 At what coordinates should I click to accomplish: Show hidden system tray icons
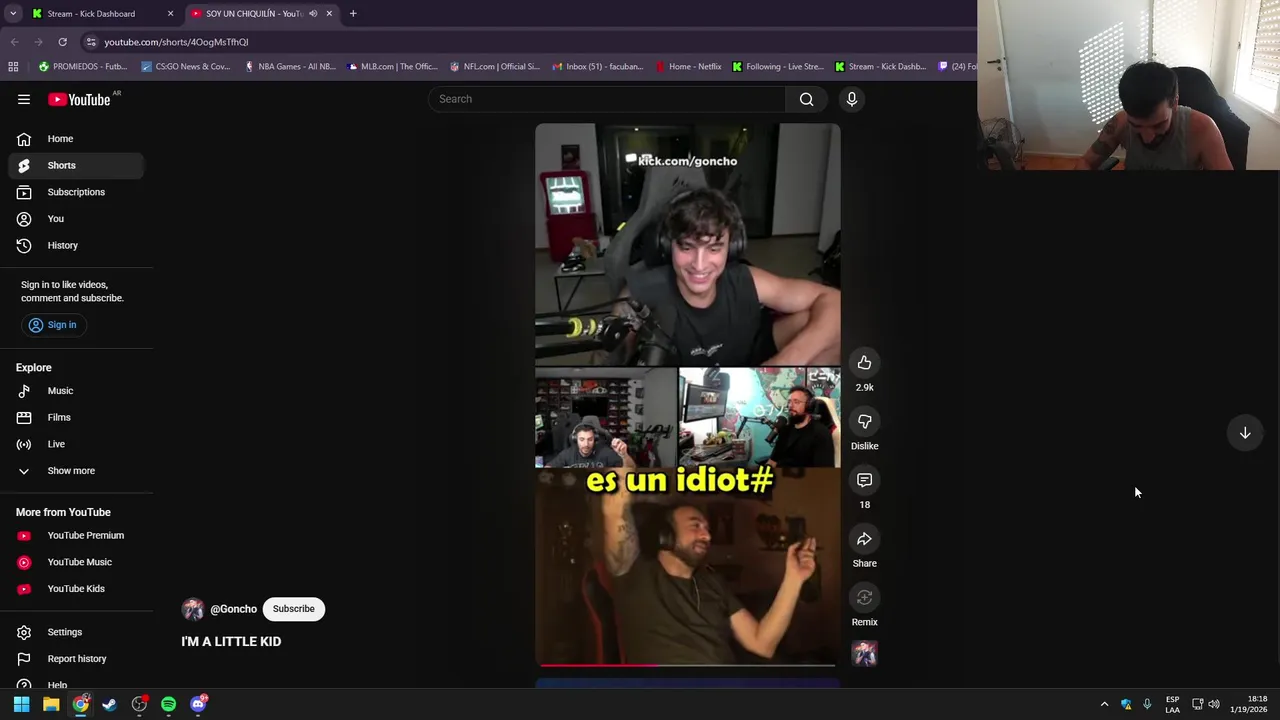1104,704
